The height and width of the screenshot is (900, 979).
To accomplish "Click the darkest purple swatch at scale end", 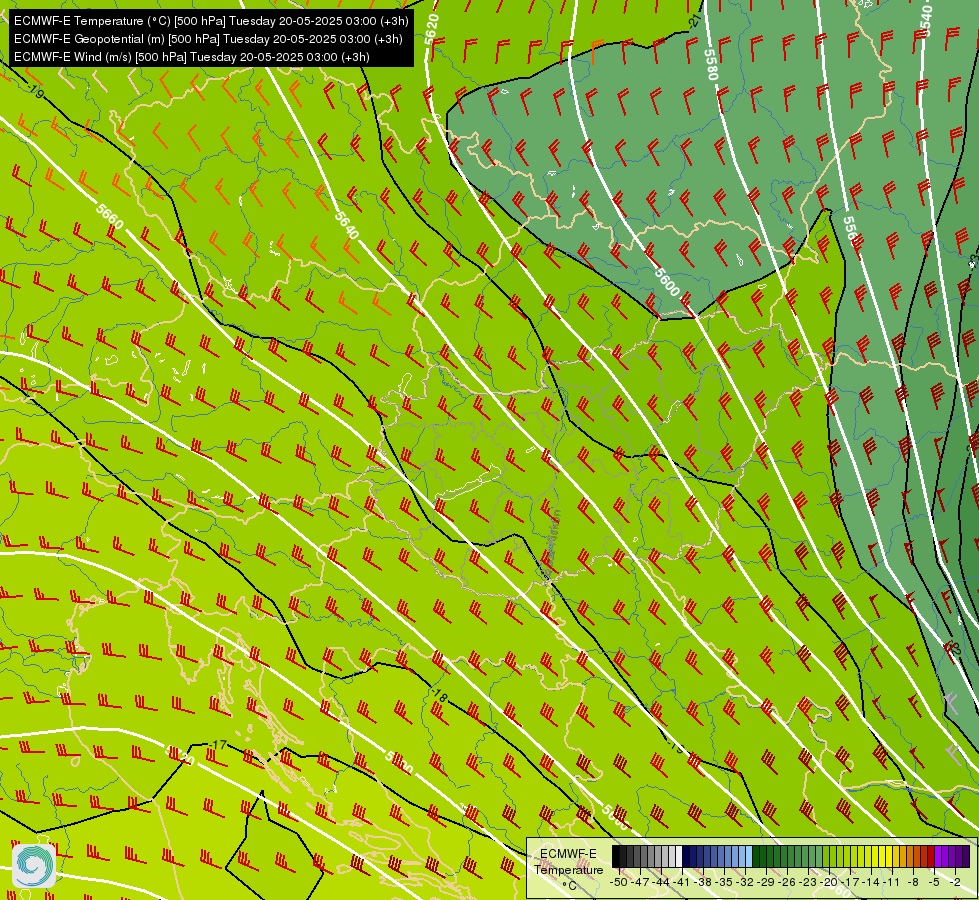I will point(966,856).
